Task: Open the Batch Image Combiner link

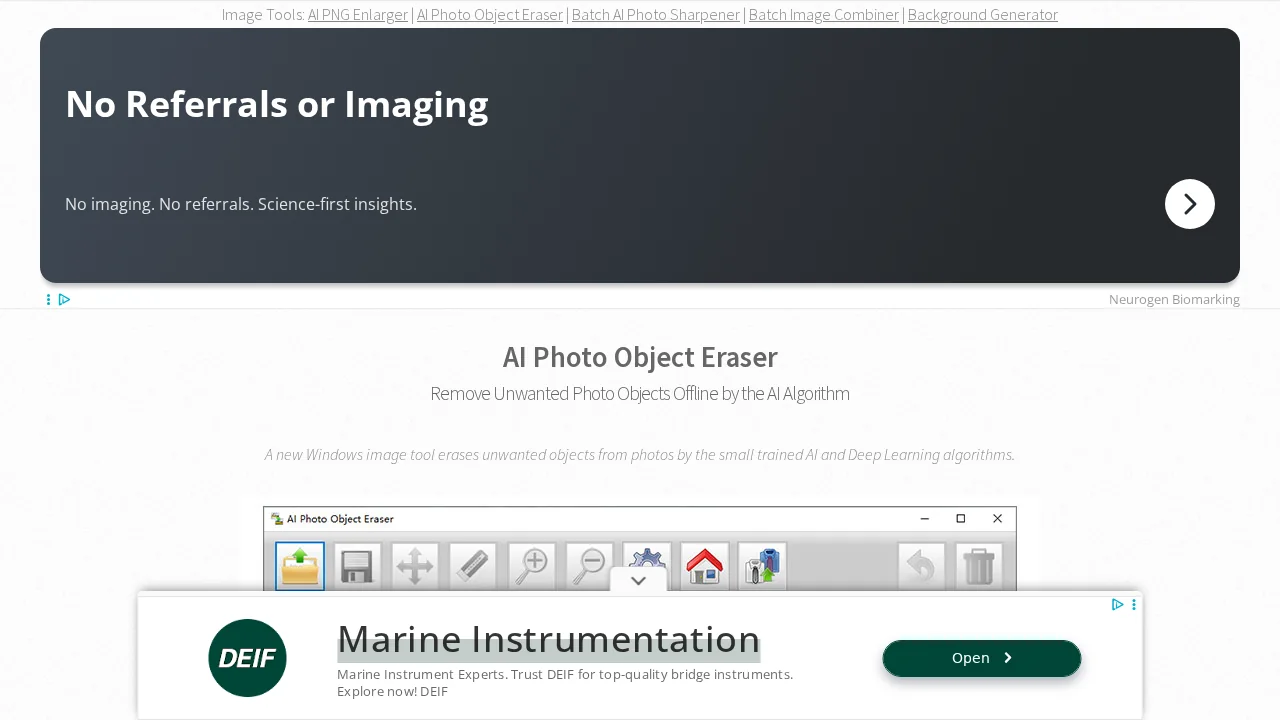Action: [x=824, y=15]
